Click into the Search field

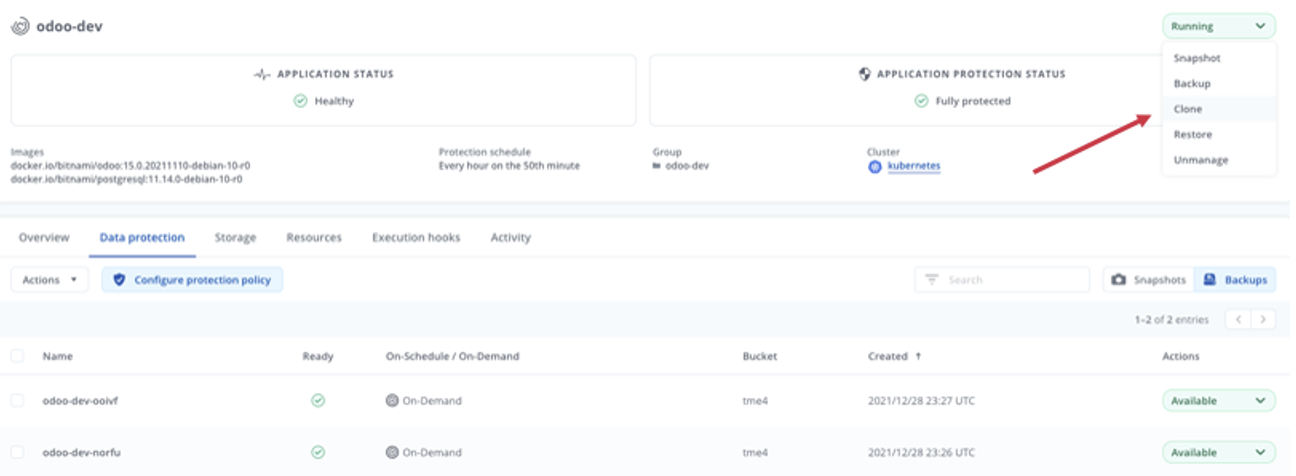tap(1002, 280)
